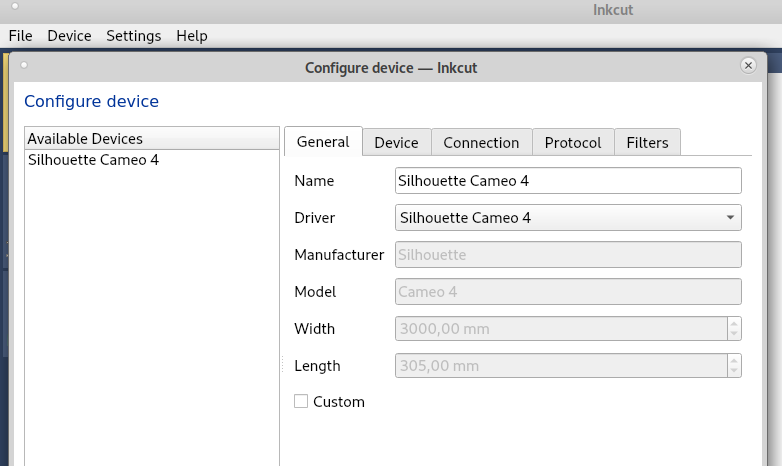Open the Connection tab
This screenshot has width=782, height=466.
(x=481, y=143)
